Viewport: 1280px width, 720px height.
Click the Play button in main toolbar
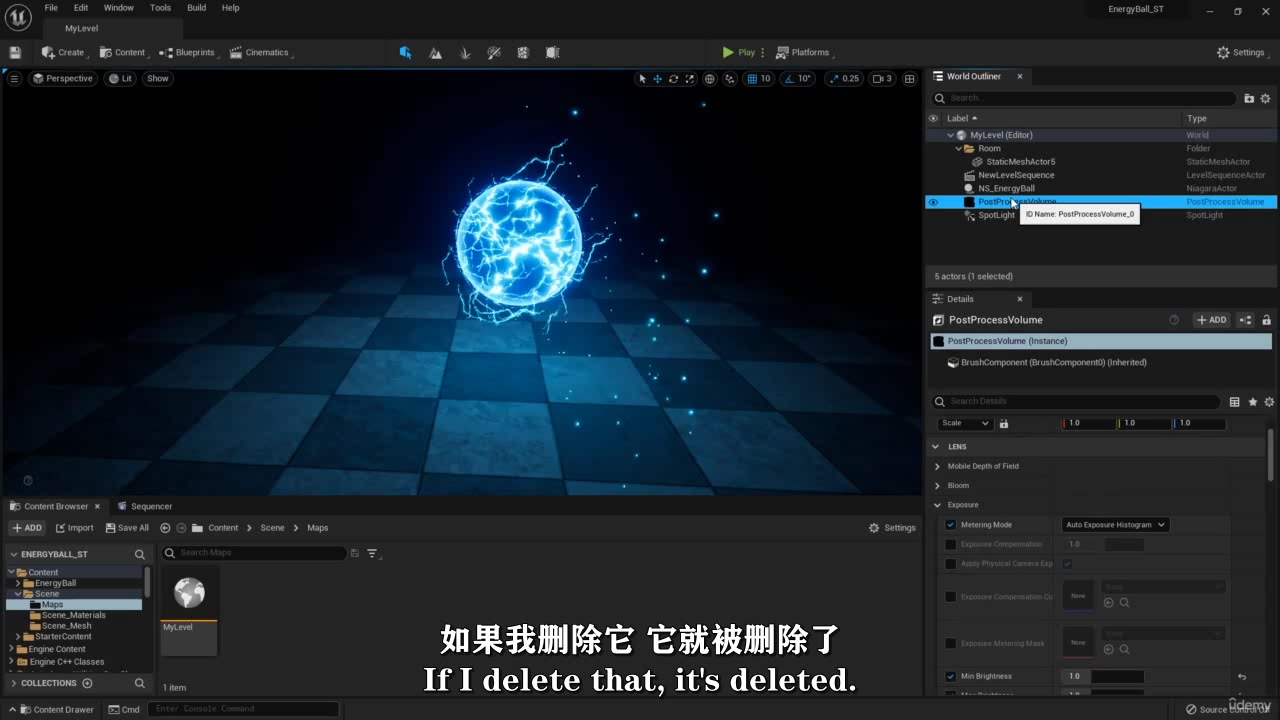tap(739, 52)
